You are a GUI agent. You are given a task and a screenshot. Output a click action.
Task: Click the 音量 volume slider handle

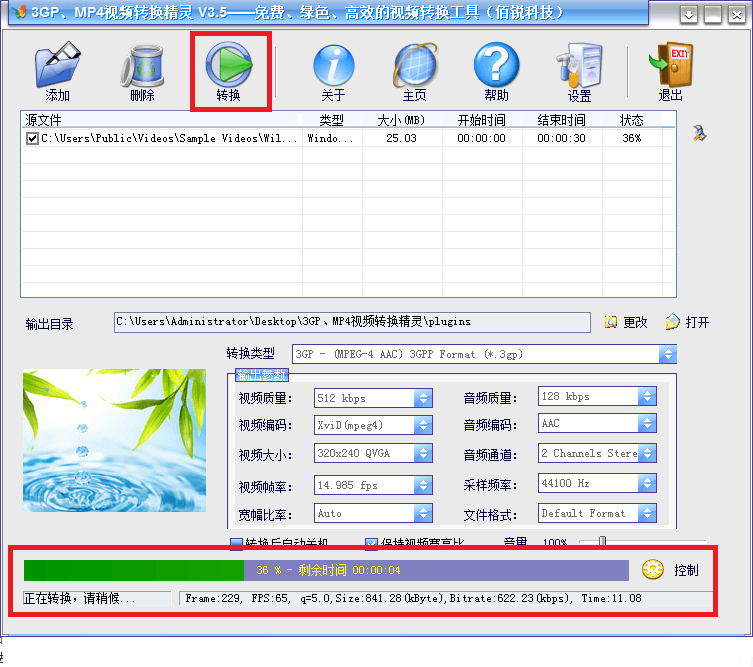click(x=602, y=542)
